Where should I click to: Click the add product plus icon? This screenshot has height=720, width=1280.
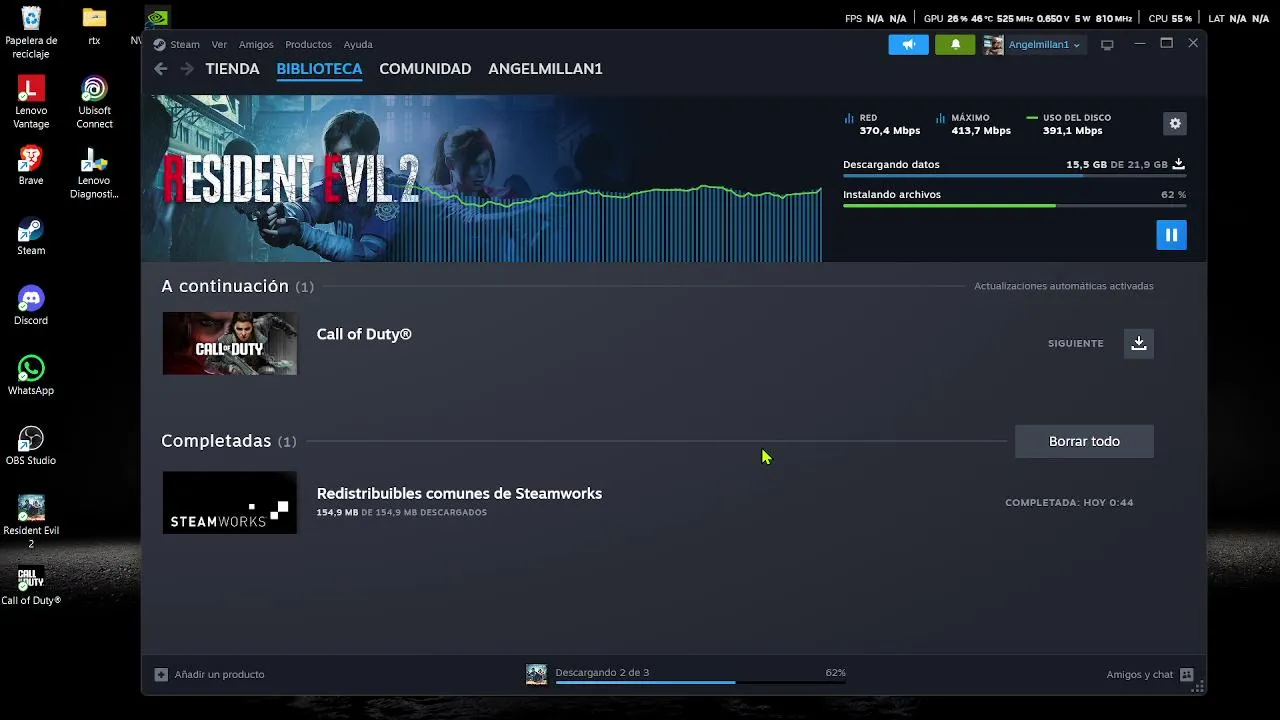161,674
